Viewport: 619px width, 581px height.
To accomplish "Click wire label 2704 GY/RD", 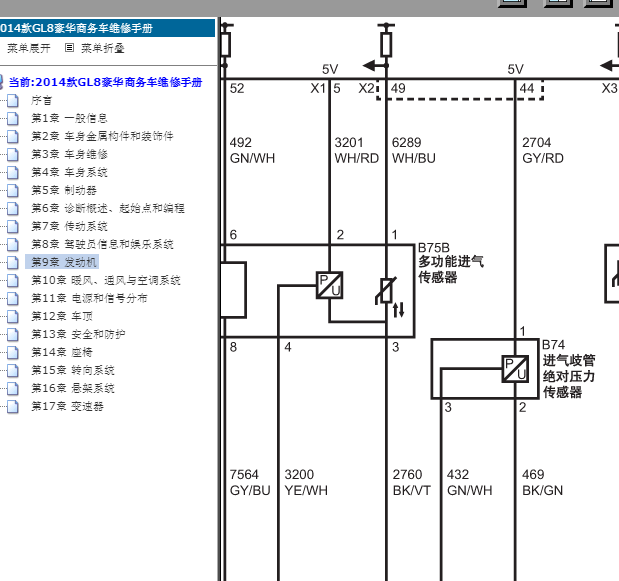I will (543, 150).
